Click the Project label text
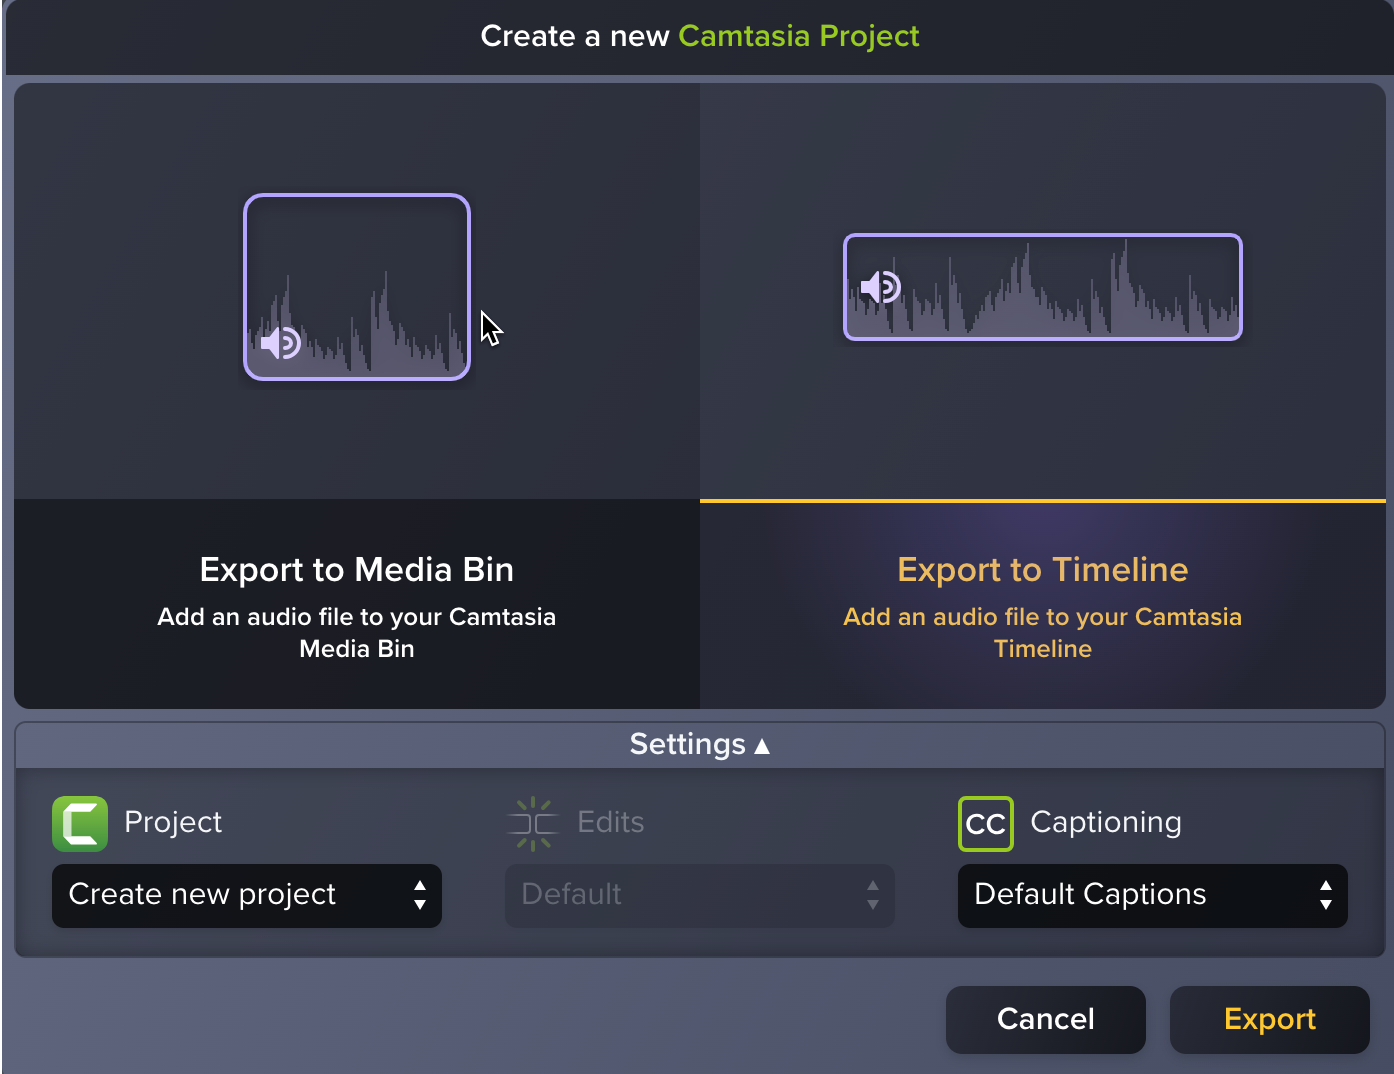1394x1074 pixels. tap(173, 822)
